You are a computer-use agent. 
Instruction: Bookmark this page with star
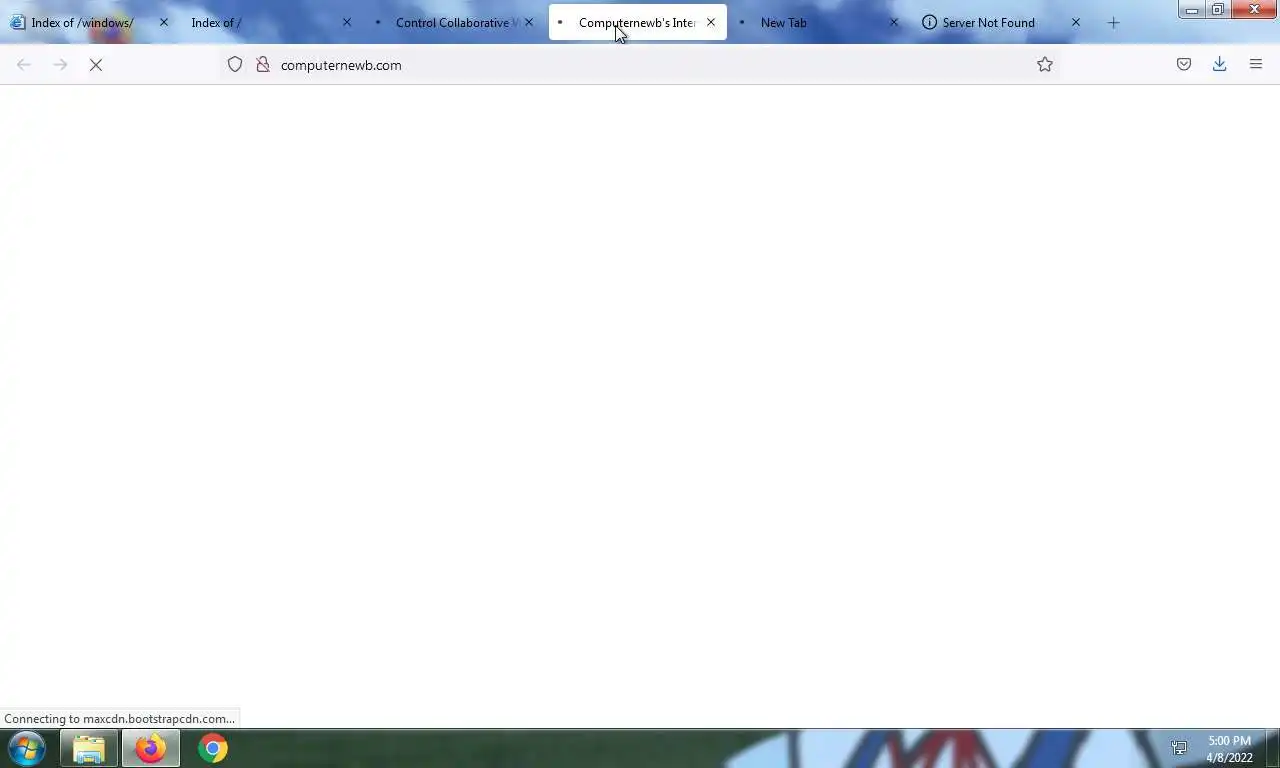pos(1045,65)
